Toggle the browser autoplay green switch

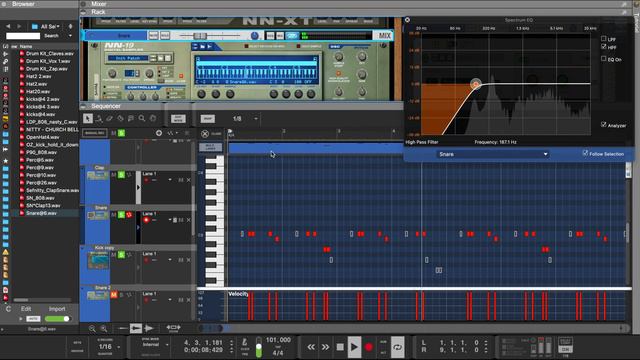click(x=57, y=319)
